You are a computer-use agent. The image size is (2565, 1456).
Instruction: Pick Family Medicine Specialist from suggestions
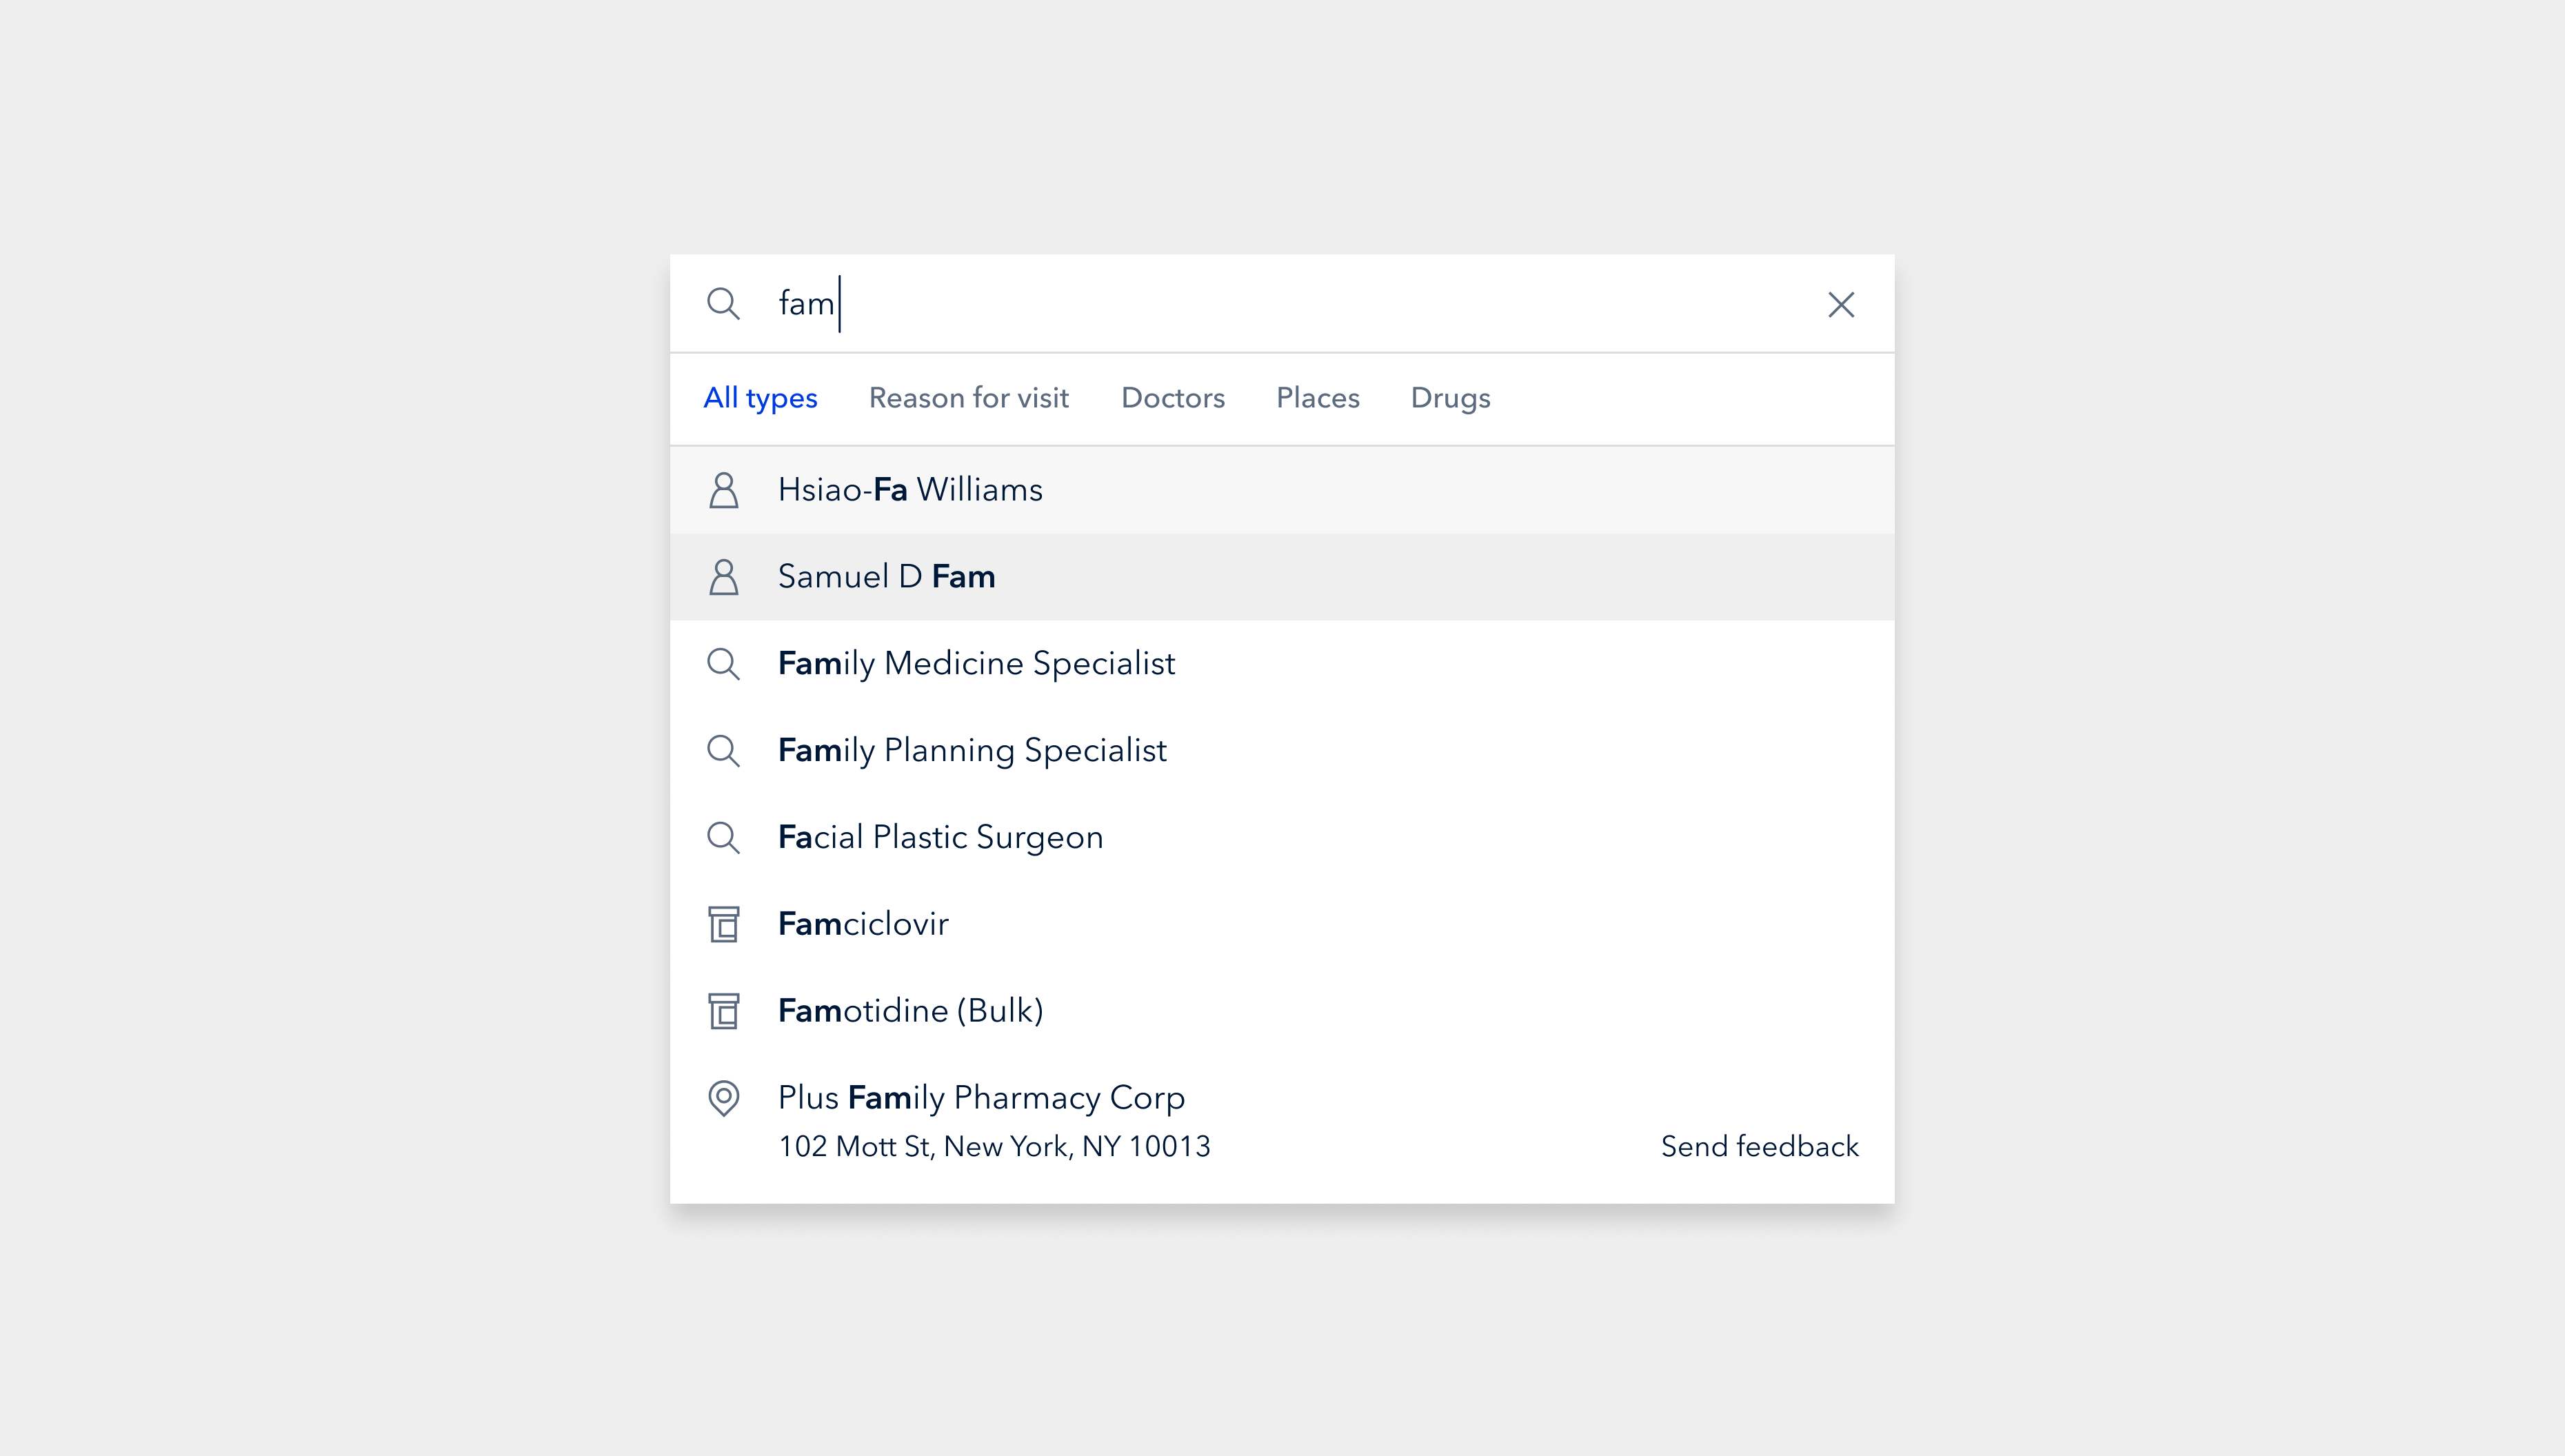pyautogui.click(x=1282, y=664)
